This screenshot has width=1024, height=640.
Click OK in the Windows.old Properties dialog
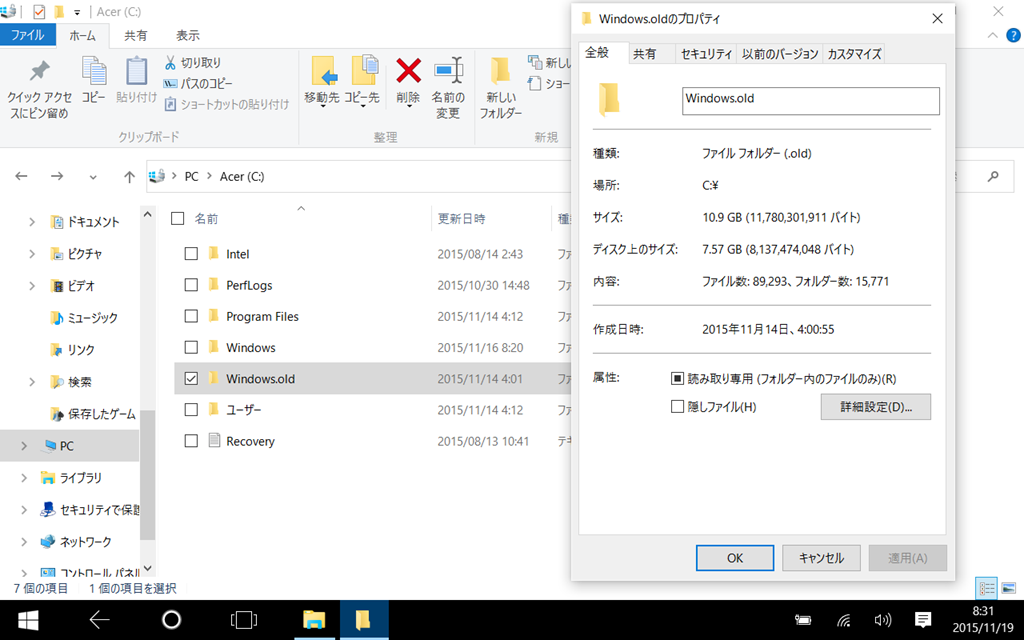[x=735, y=558]
